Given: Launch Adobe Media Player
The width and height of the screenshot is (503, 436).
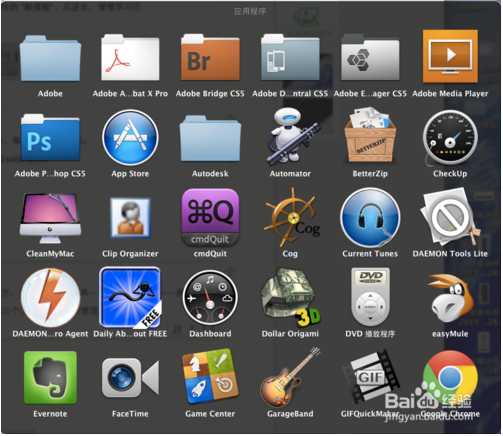Looking at the screenshot, I should 450,56.
